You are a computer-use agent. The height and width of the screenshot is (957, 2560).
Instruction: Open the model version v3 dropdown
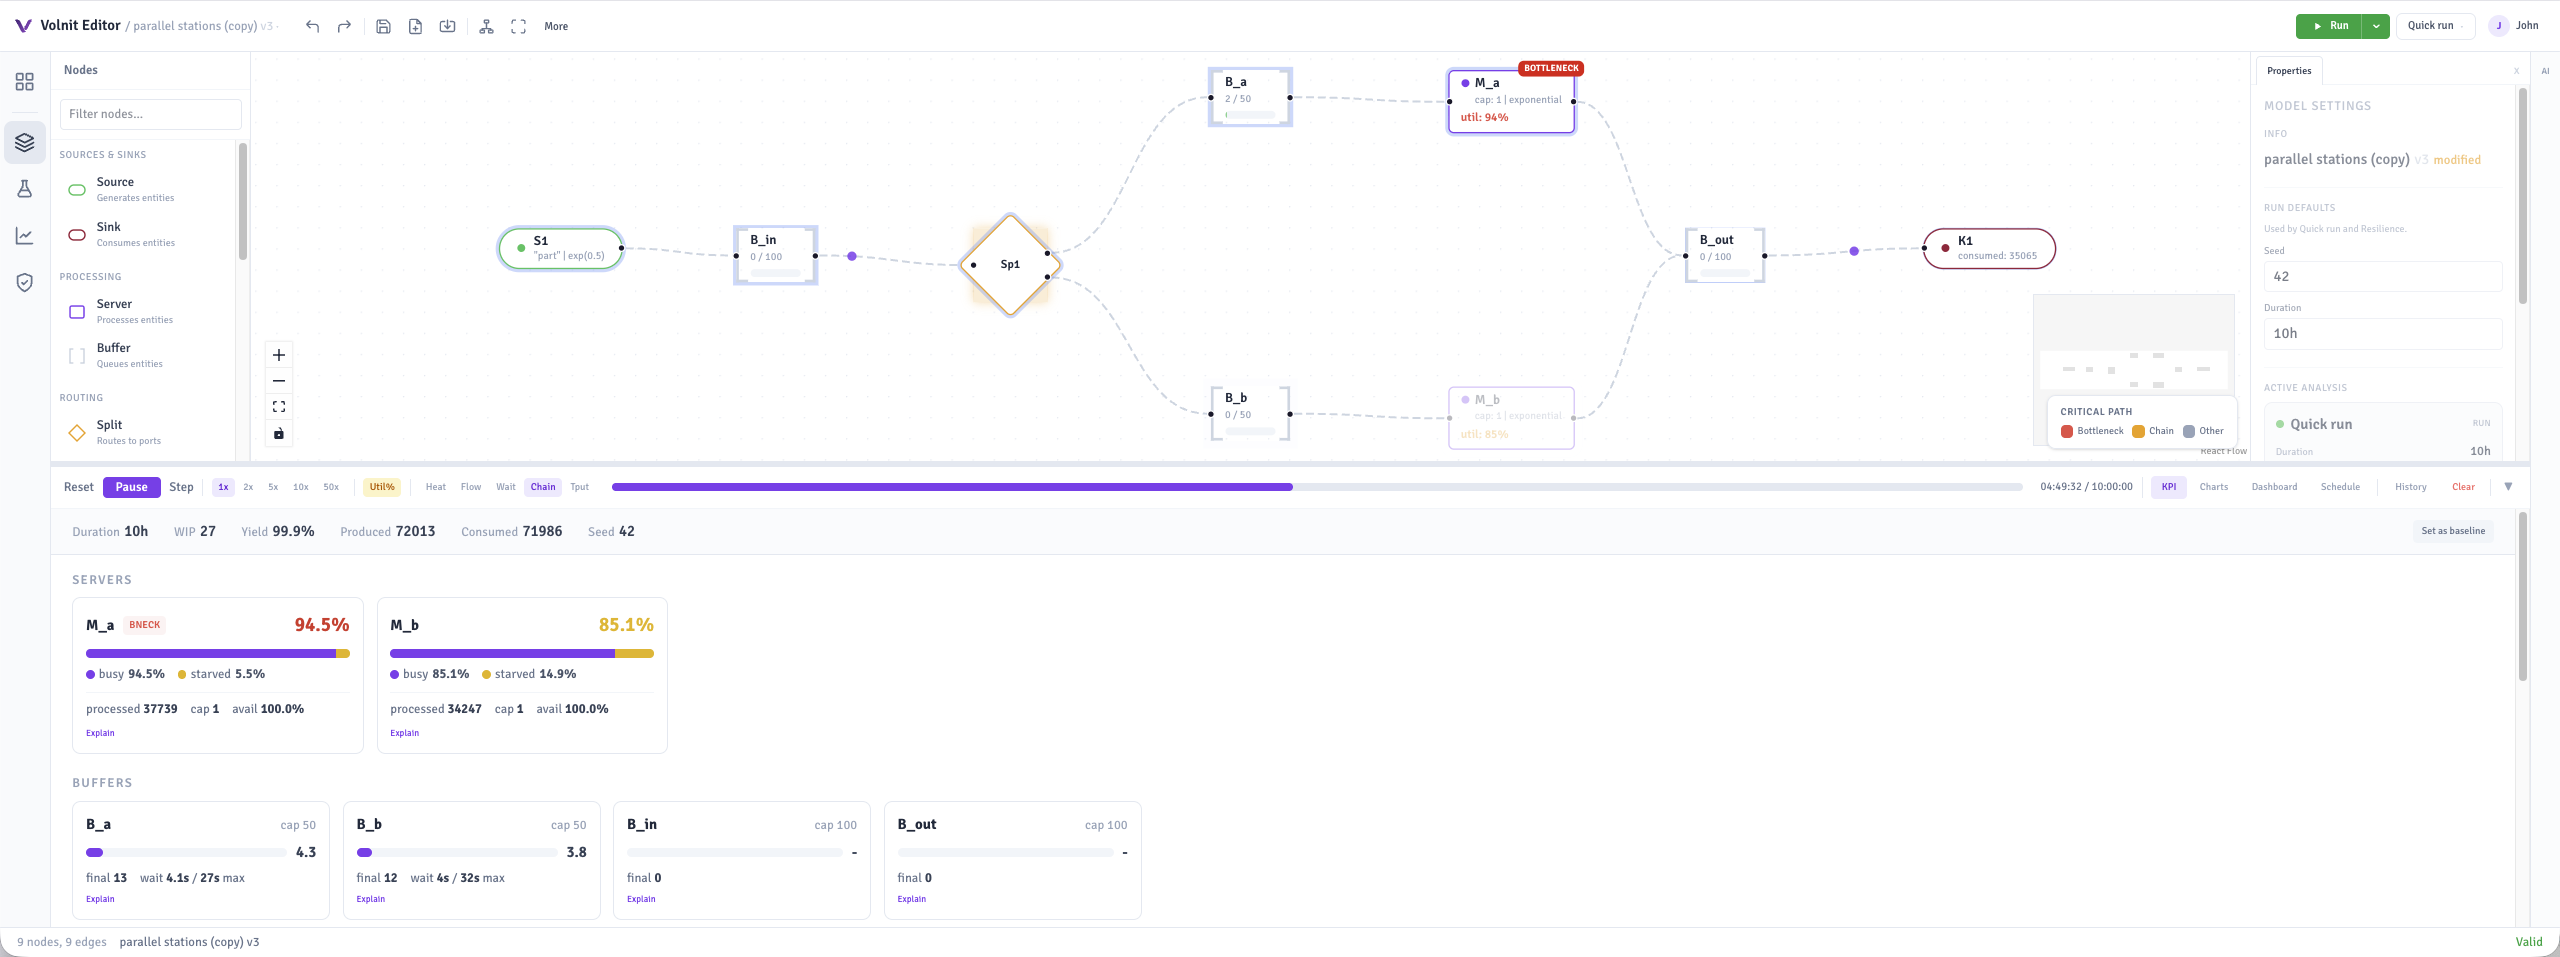click(269, 26)
